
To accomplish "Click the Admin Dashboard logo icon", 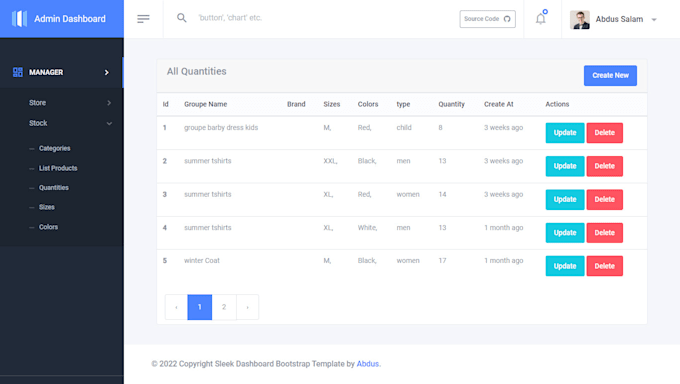I will tap(20, 19).
